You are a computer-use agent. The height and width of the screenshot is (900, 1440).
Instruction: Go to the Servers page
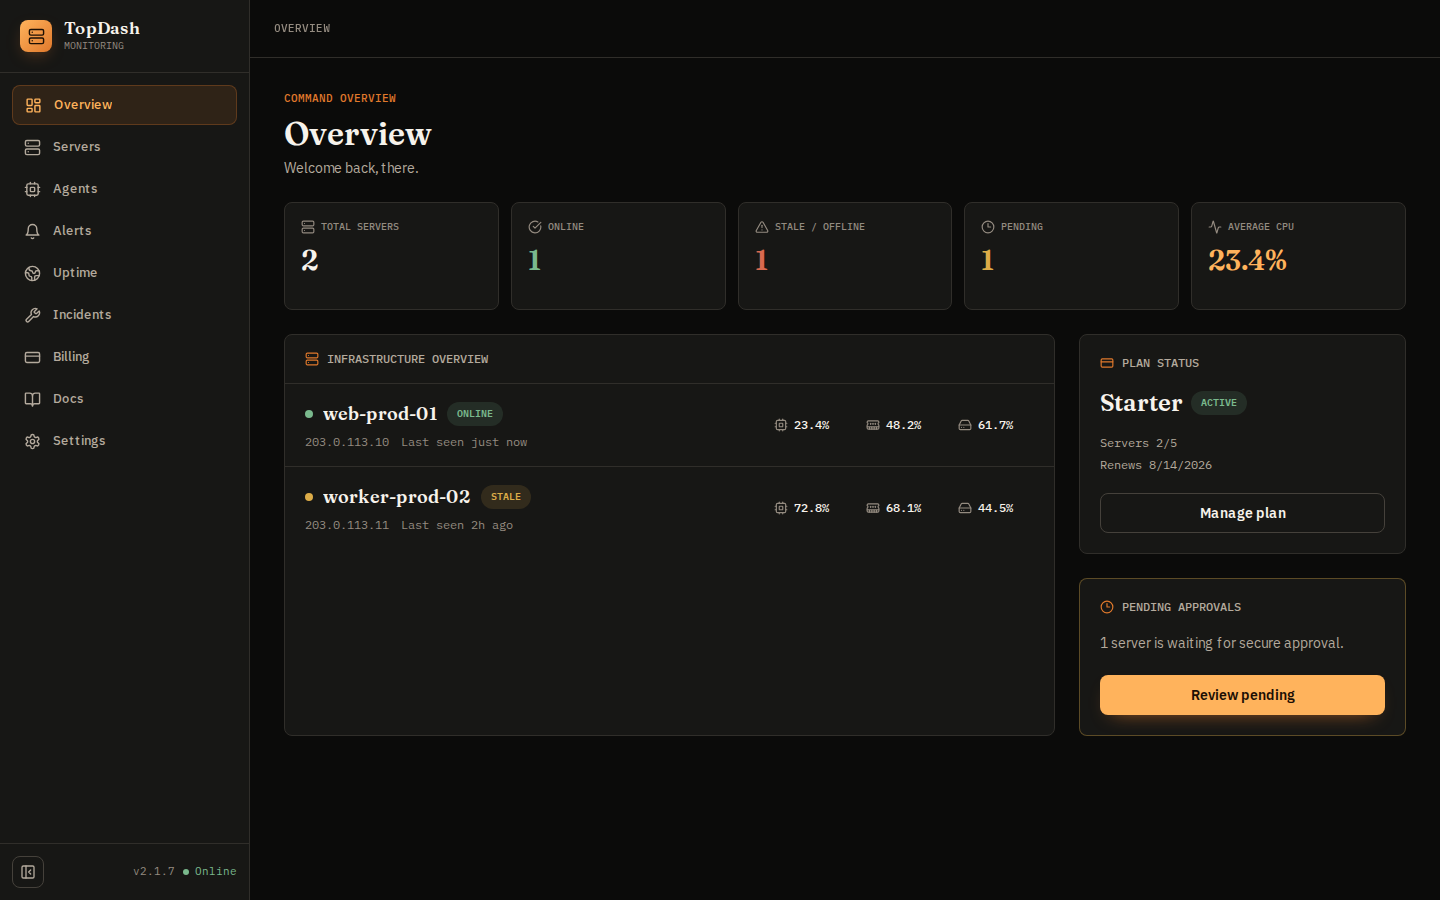(x=124, y=147)
